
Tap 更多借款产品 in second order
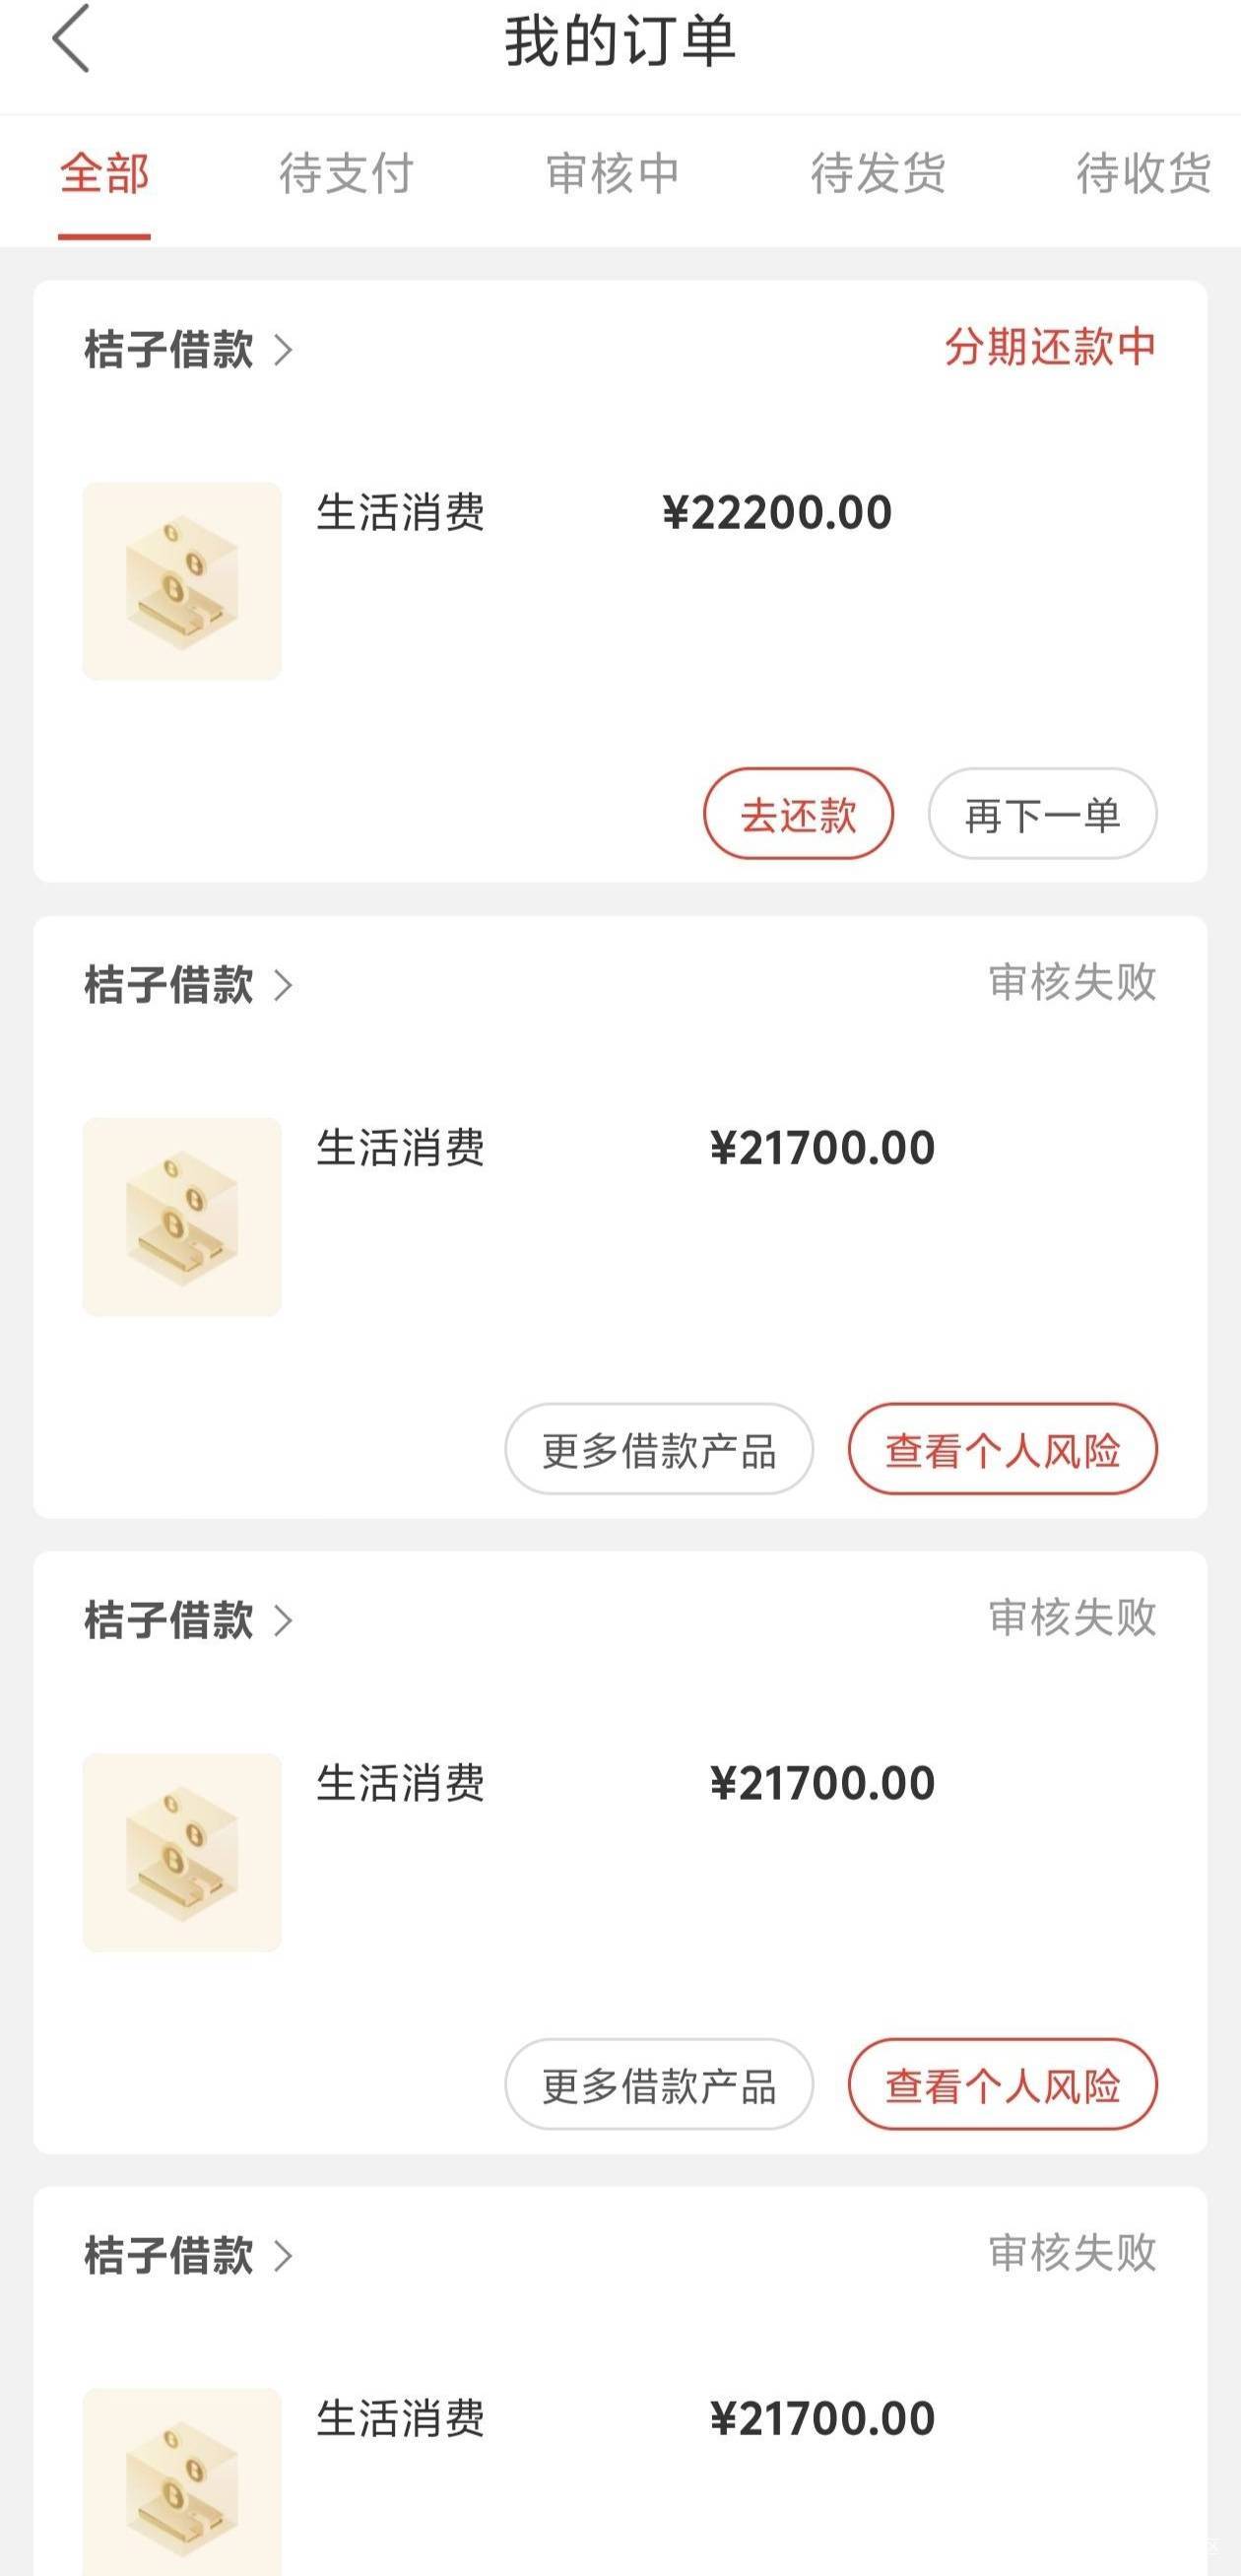pos(659,1449)
